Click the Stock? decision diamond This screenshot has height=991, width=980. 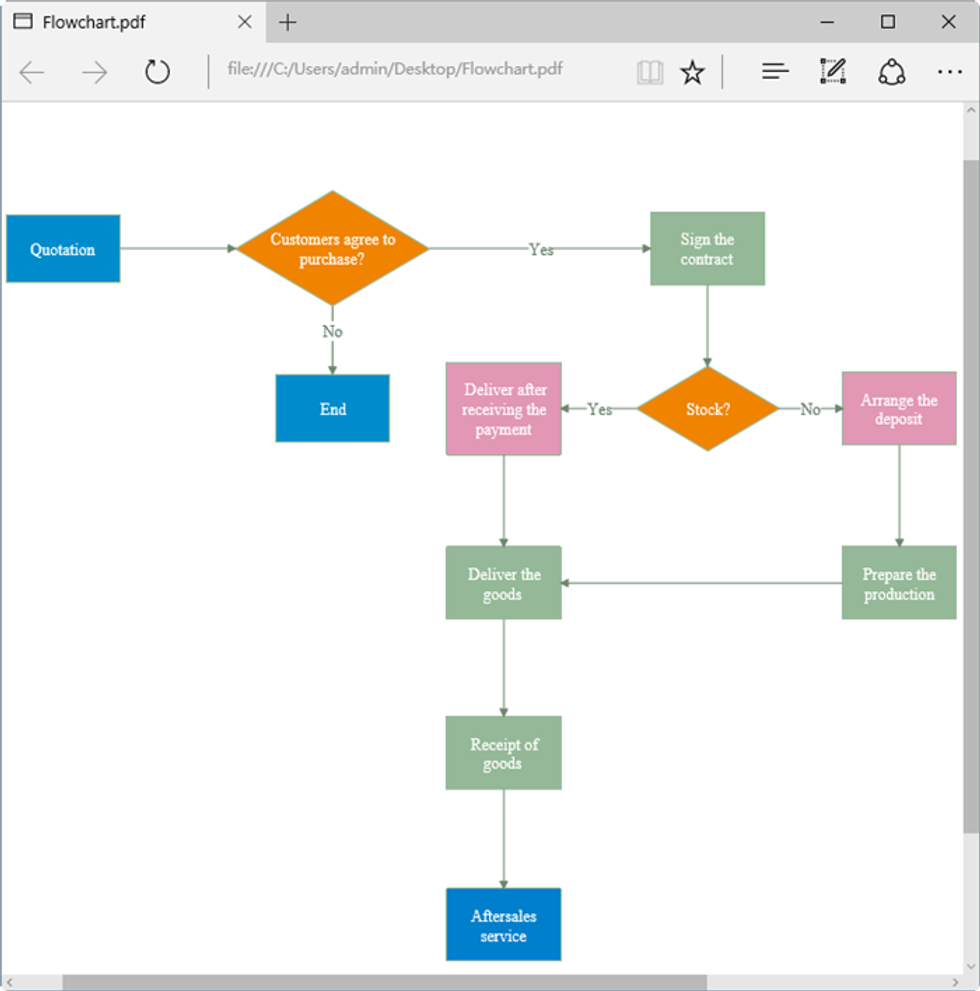tap(707, 409)
